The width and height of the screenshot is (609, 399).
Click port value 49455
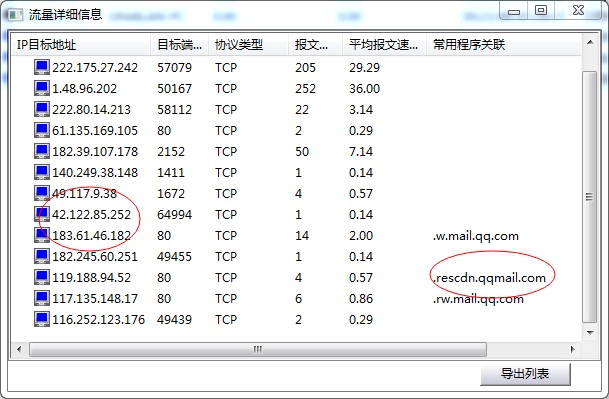(x=174, y=256)
